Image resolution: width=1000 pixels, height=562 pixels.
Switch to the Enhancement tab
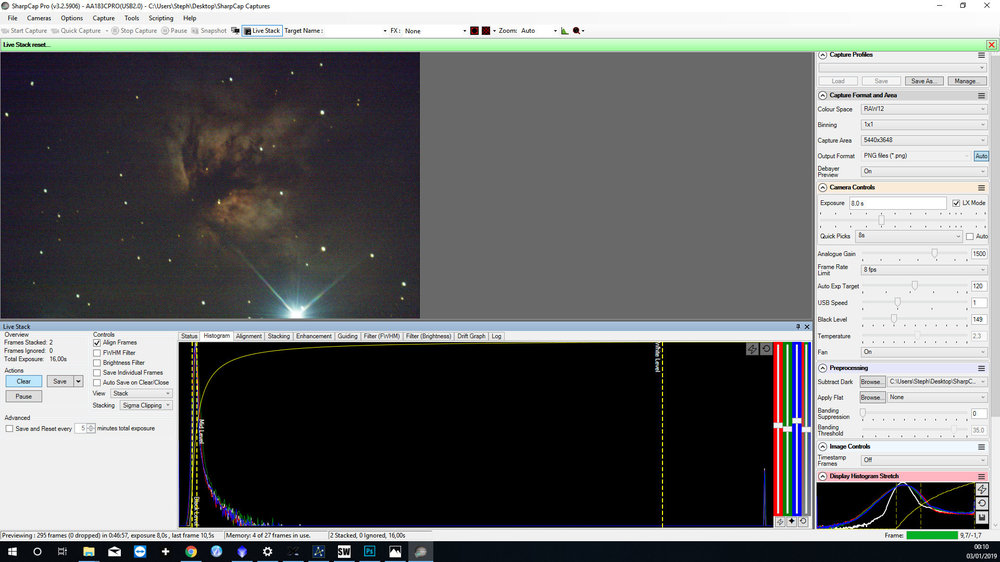coord(314,336)
